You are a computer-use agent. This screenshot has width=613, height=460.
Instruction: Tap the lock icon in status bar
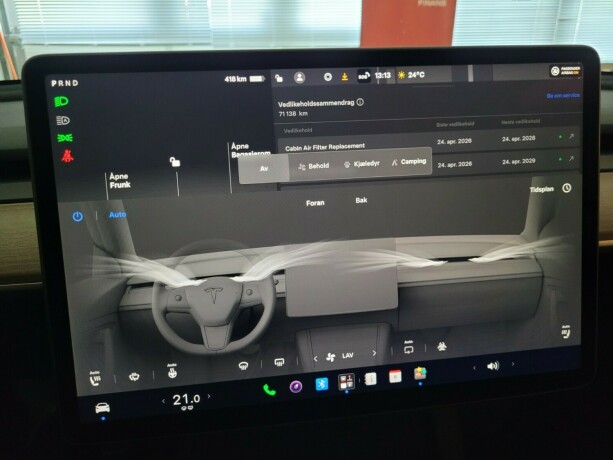click(279, 78)
